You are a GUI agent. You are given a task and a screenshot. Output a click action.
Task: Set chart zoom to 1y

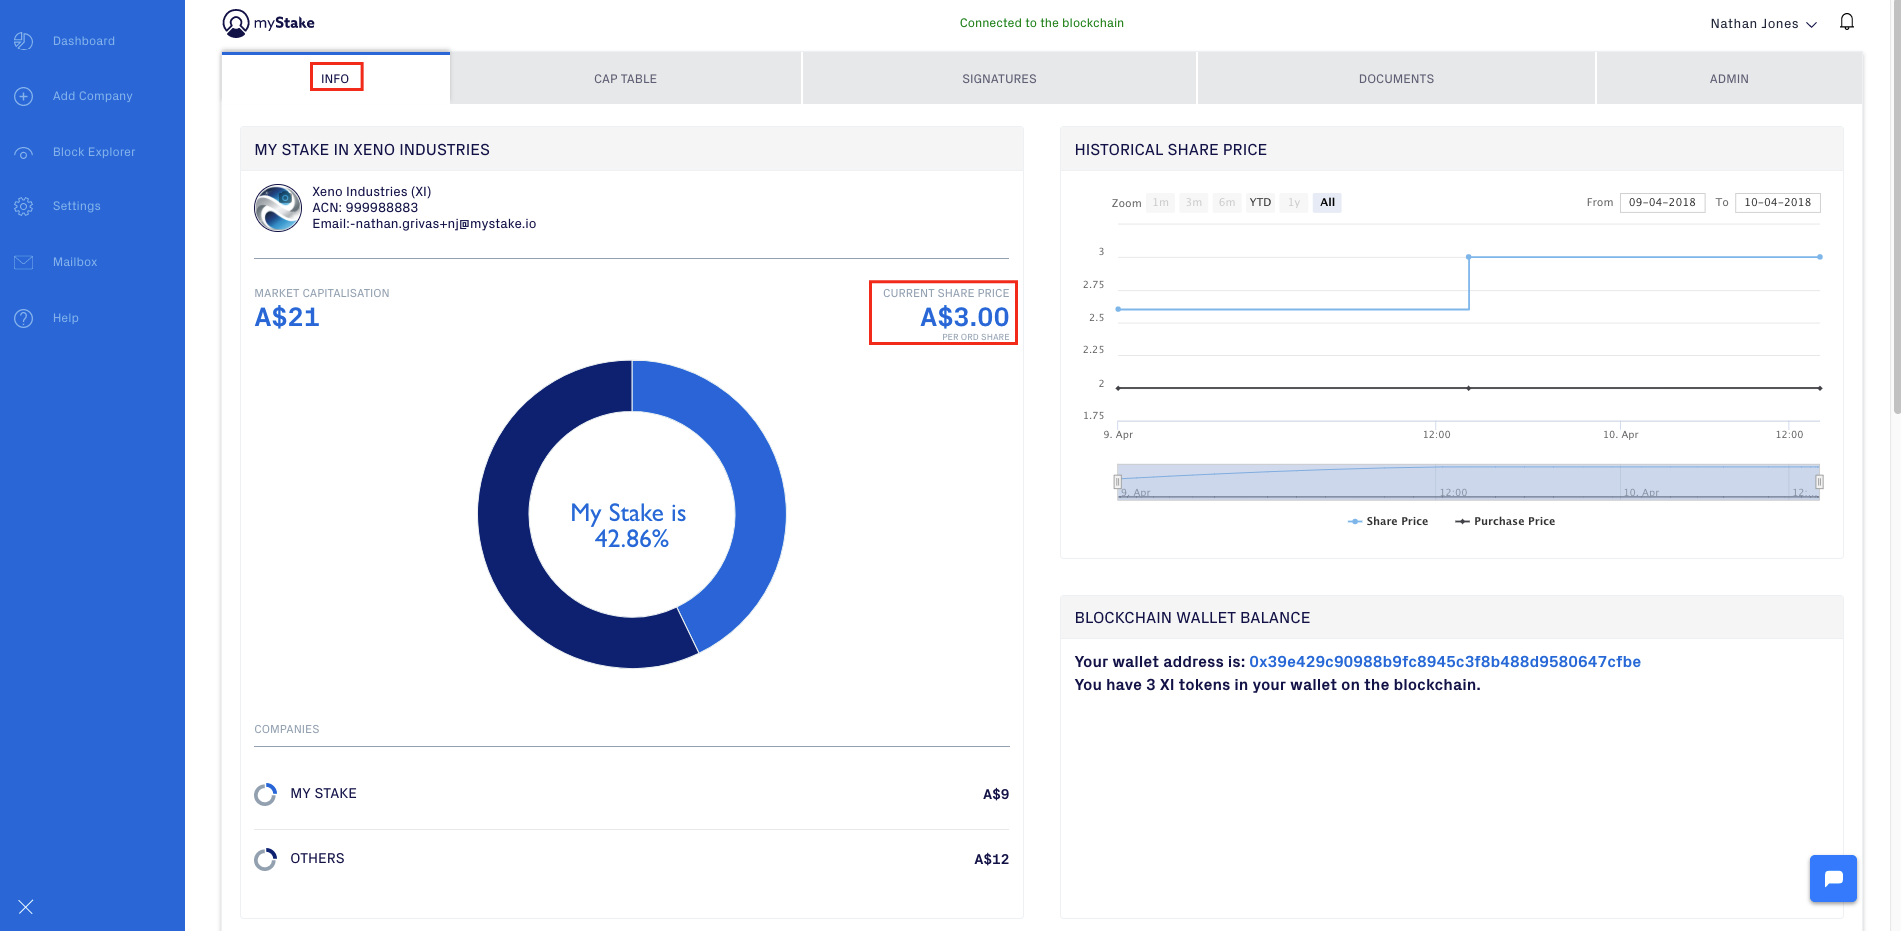click(x=1294, y=202)
